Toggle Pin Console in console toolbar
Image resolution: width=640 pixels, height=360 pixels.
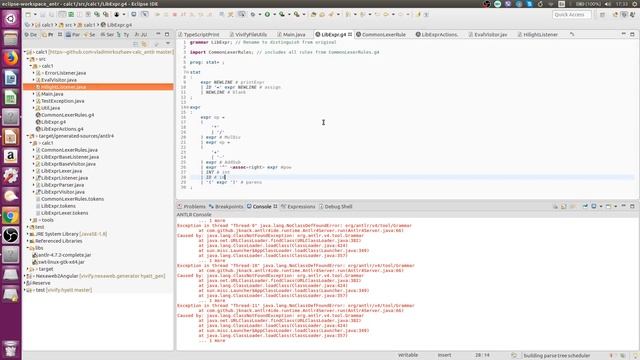[x=585, y=207]
